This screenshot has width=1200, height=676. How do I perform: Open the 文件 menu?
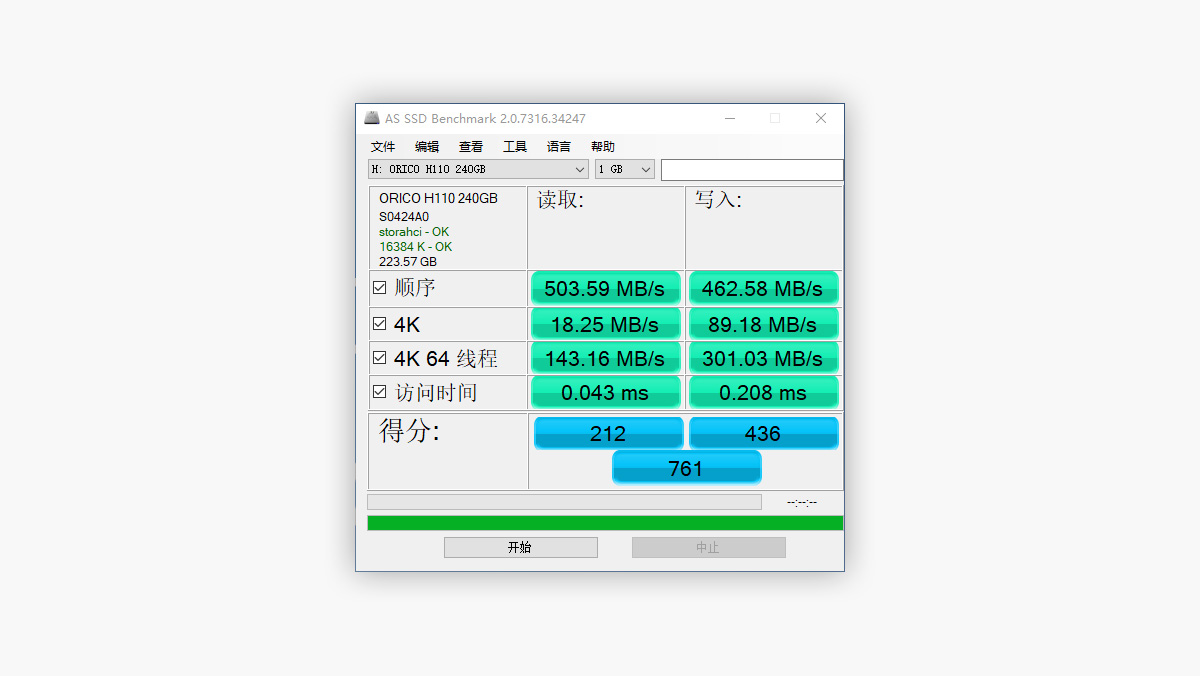point(383,146)
